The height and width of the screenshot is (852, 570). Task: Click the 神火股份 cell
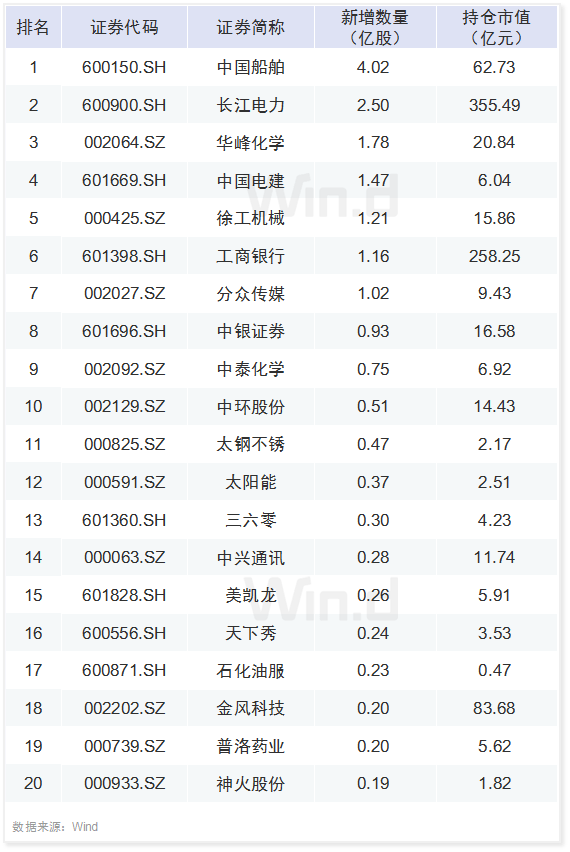coord(250,784)
